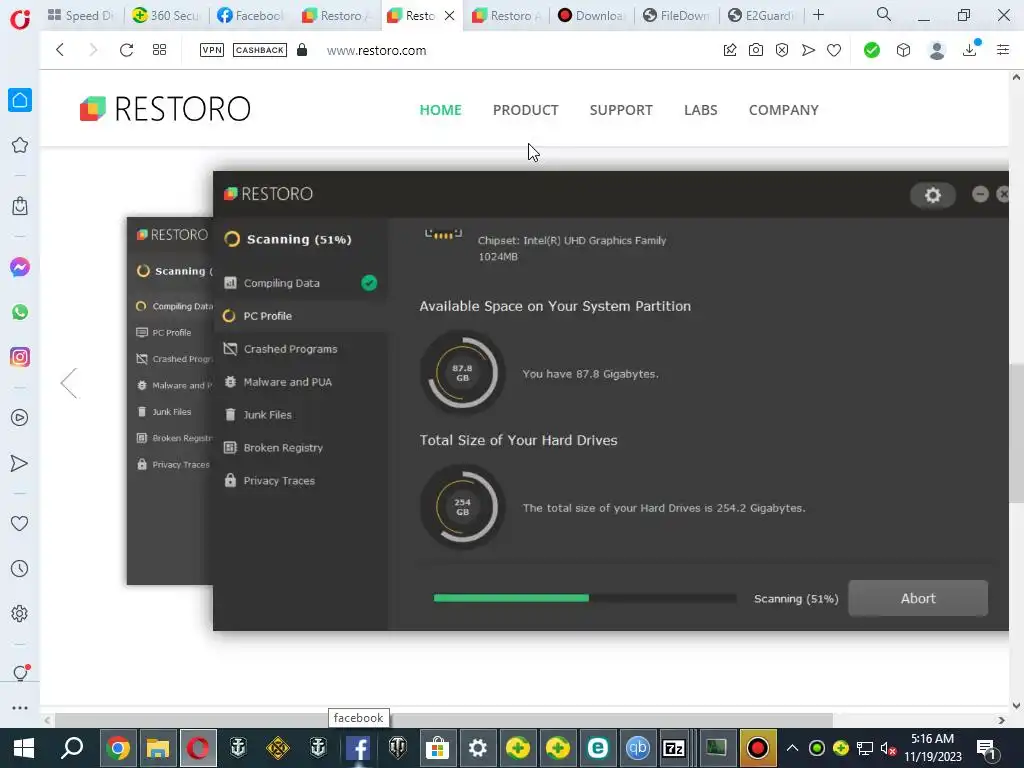The height and width of the screenshot is (768, 1024).
Task: Add page to bookmarks heart icon
Action: (x=834, y=50)
